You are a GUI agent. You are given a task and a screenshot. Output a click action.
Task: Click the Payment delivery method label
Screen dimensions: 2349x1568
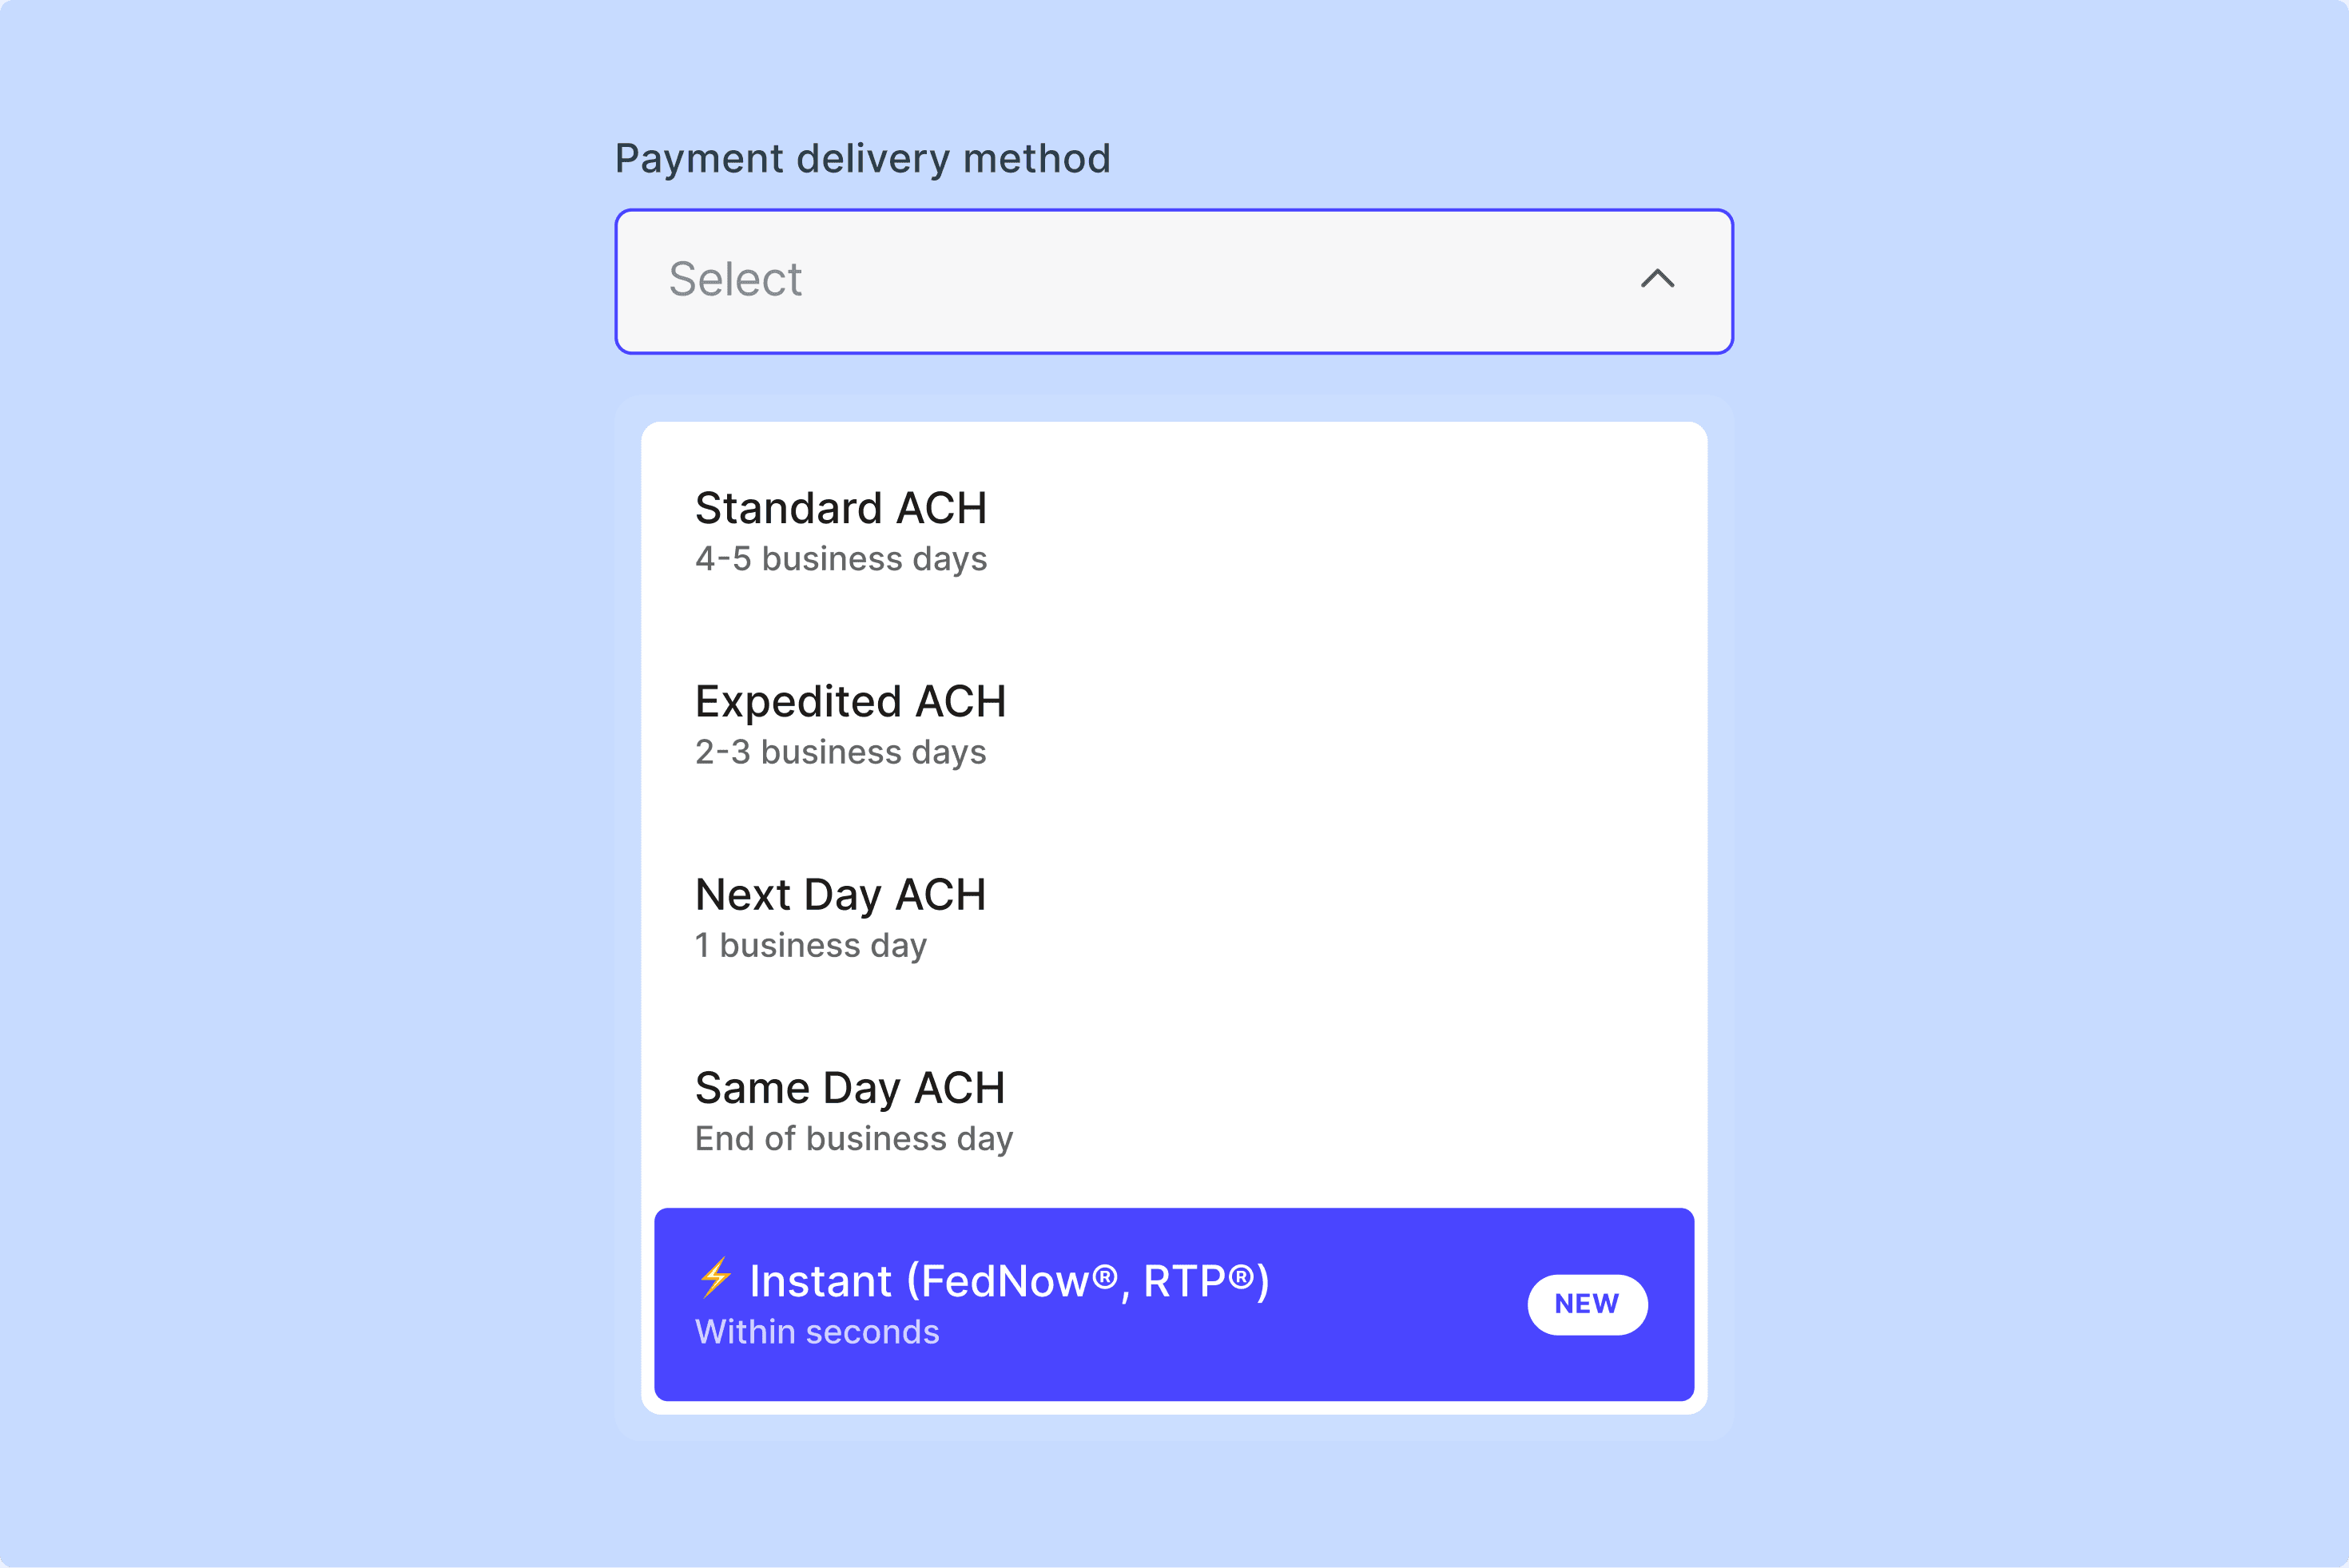(862, 159)
